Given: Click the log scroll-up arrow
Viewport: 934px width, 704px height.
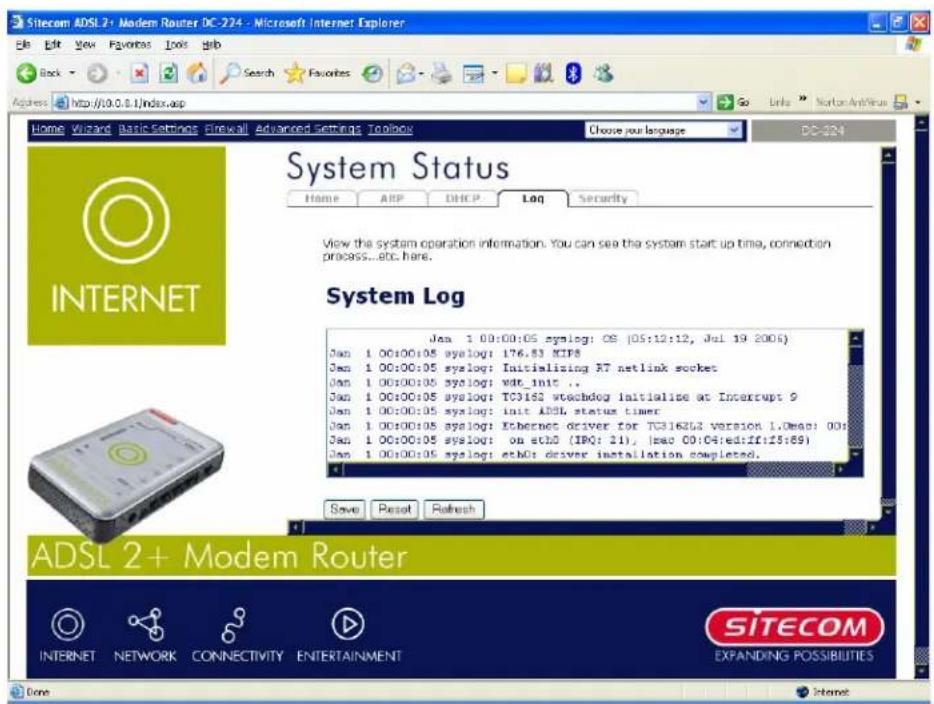Looking at the screenshot, I should [x=855, y=338].
